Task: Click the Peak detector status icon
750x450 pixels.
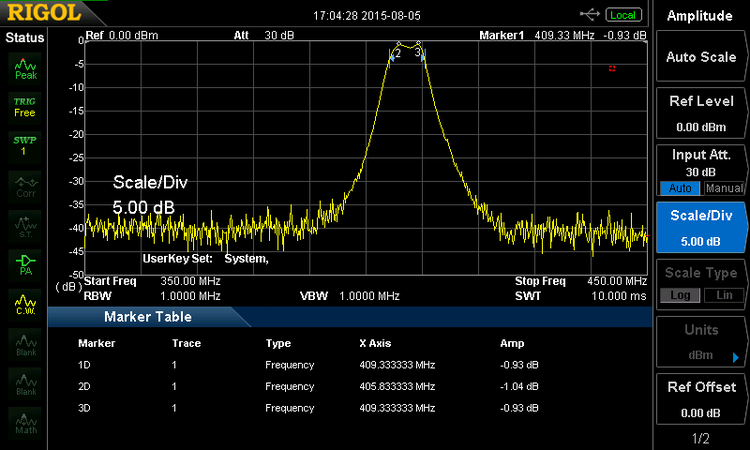Action: point(25,68)
